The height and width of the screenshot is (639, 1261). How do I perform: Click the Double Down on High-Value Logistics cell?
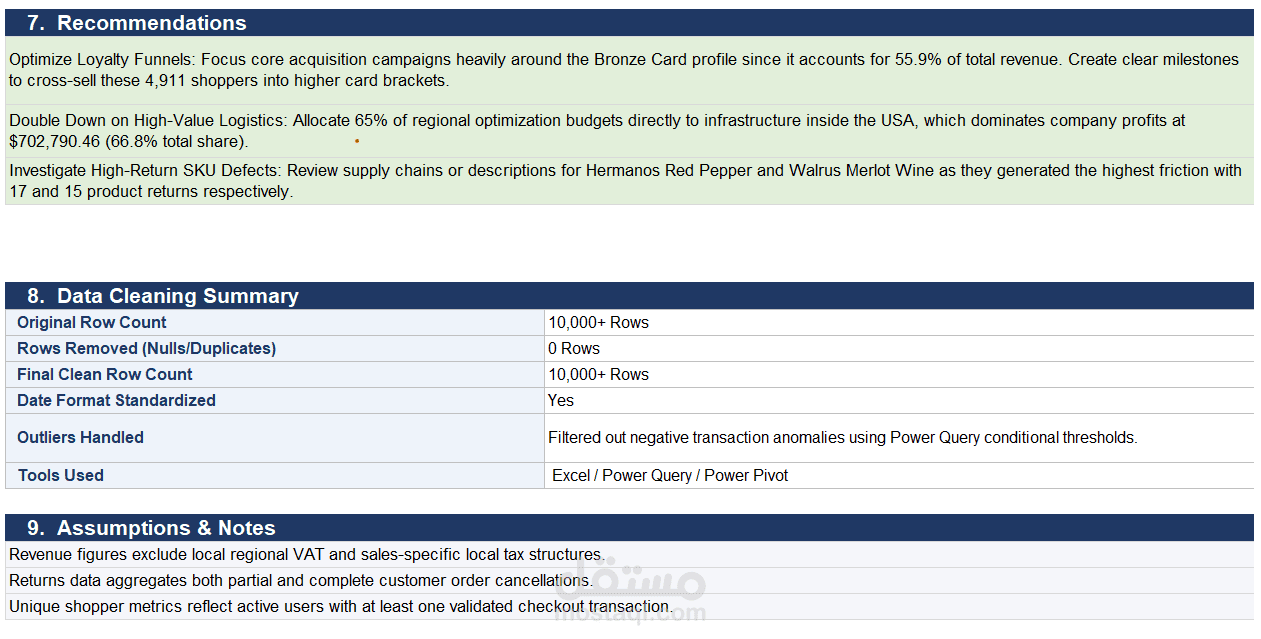point(629,131)
